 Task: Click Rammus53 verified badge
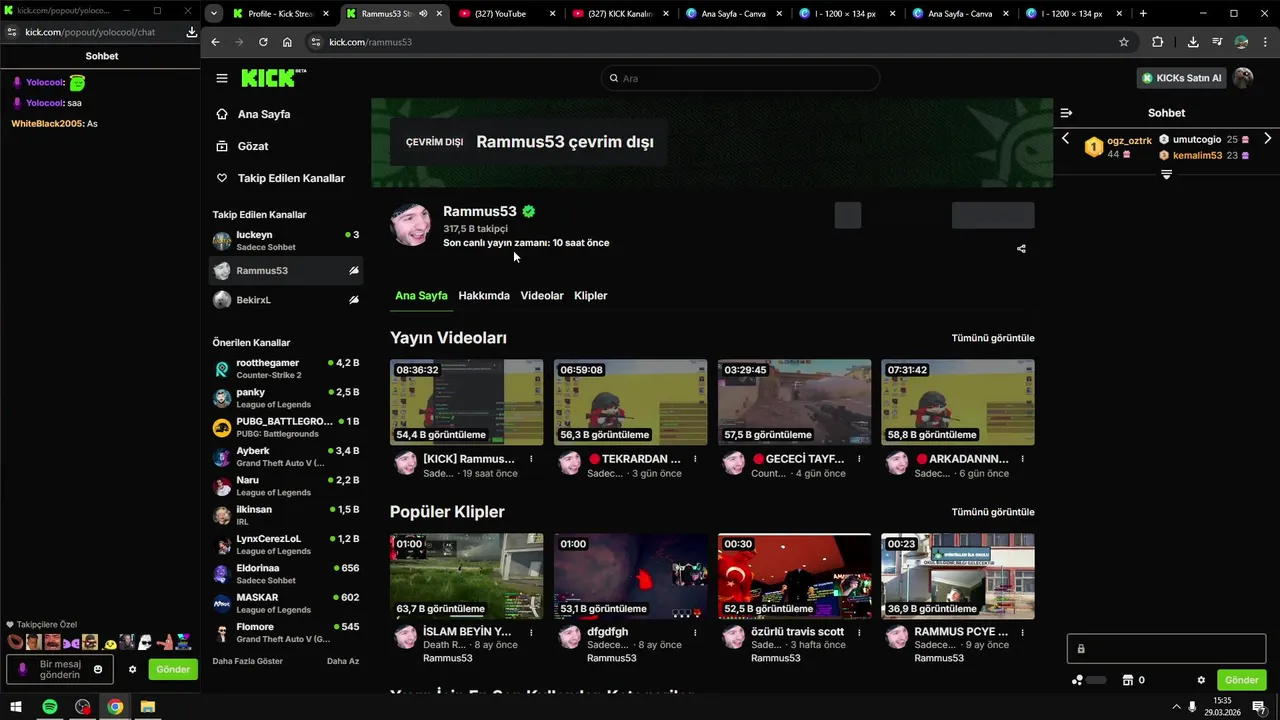[x=528, y=212]
